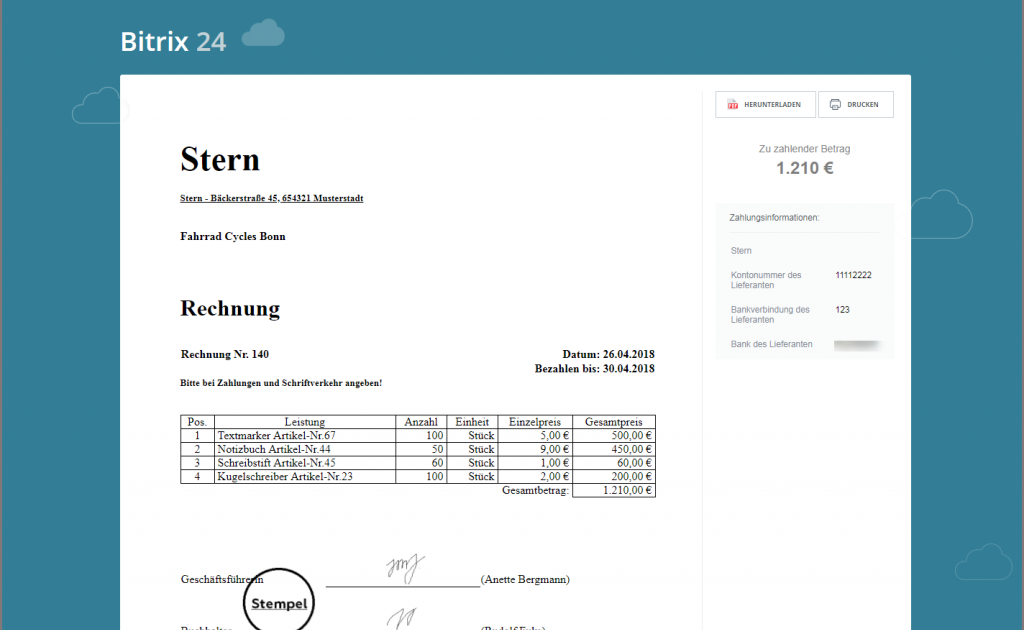This screenshot has width=1024, height=630.
Task: Select the Stern address line link
Action: coord(272,198)
